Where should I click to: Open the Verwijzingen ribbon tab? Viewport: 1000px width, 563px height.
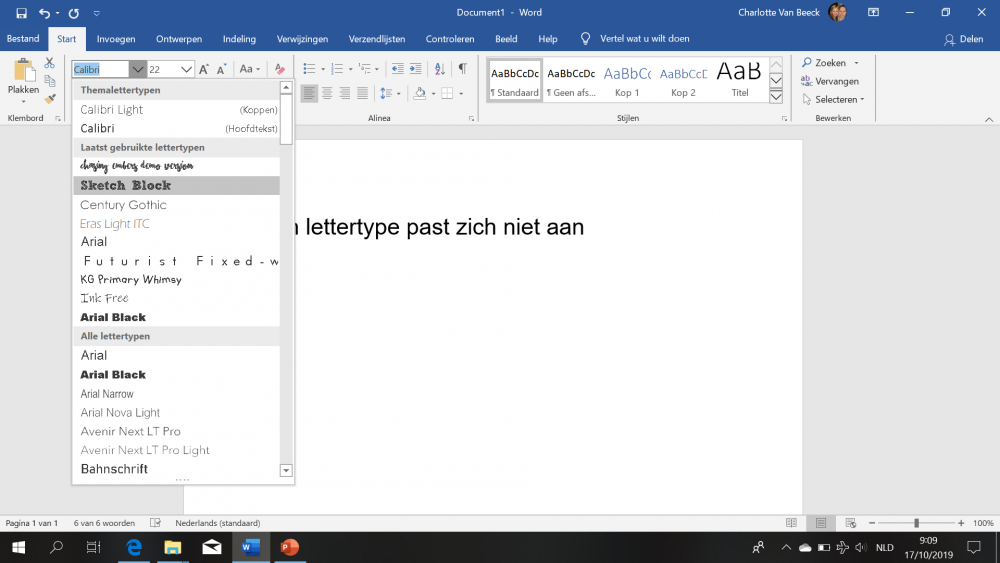pyautogui.click(x=303, y=39)
